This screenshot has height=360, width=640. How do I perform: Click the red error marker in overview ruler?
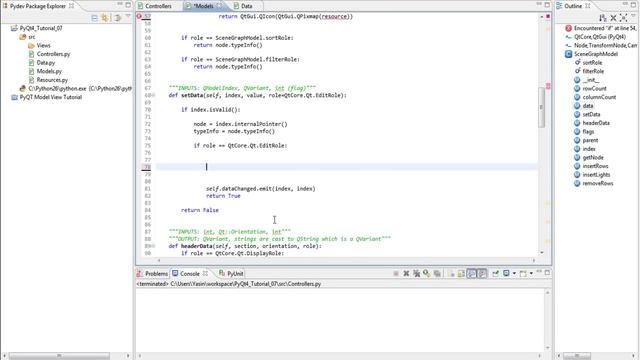point(548,86)
